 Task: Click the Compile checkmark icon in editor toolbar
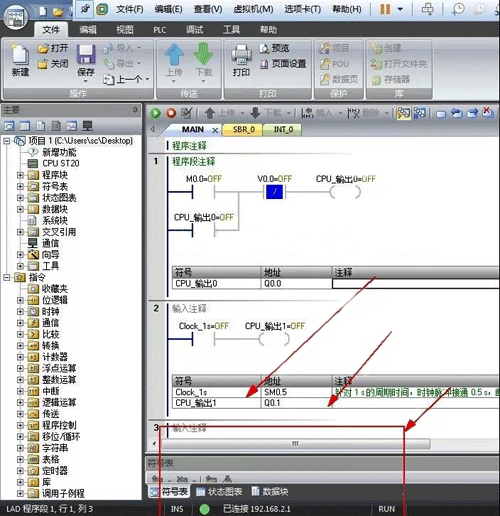click(186, 113)
